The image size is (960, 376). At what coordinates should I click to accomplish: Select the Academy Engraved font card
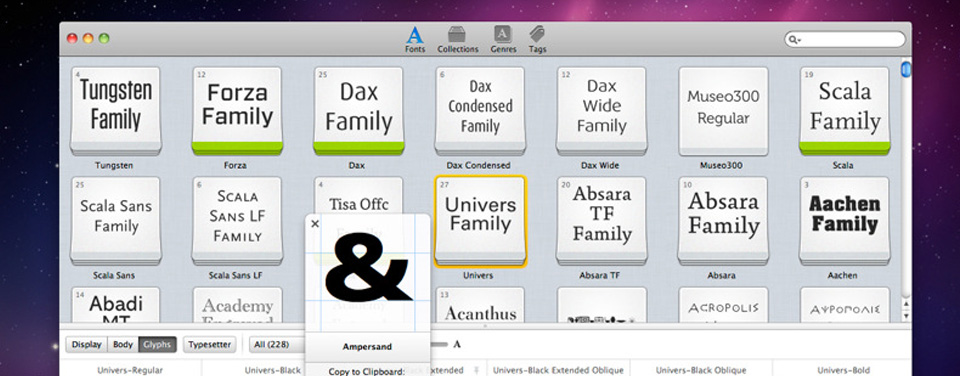click(237, 305)
